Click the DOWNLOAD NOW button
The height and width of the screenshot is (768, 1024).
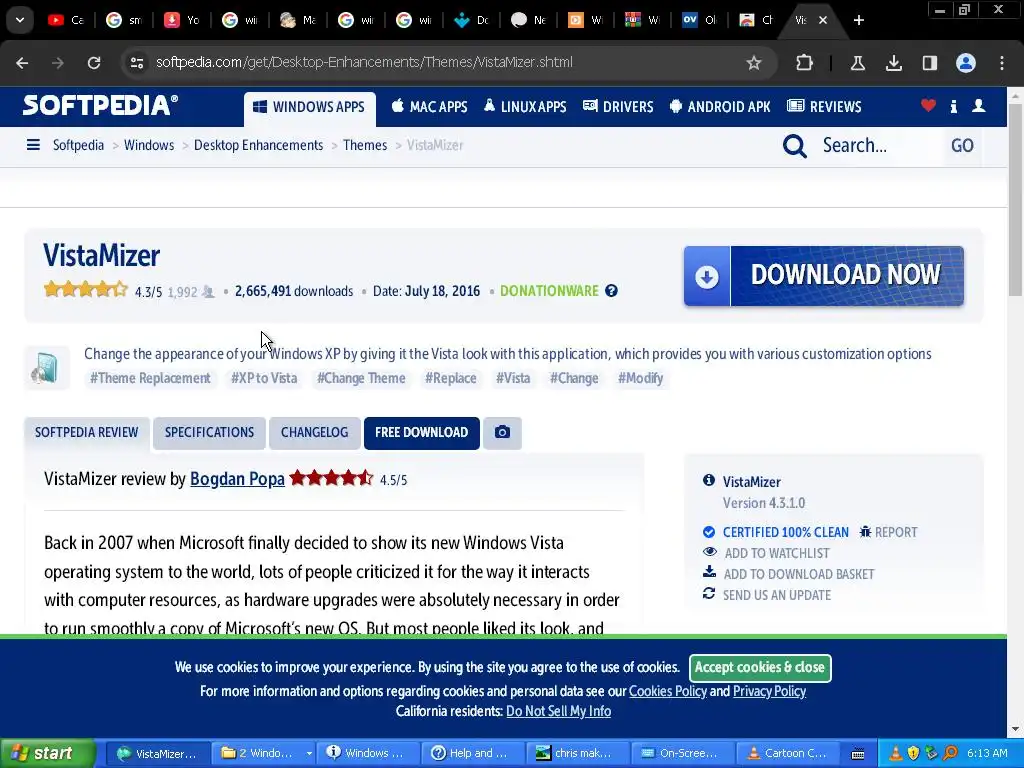(x=824, y=276)
